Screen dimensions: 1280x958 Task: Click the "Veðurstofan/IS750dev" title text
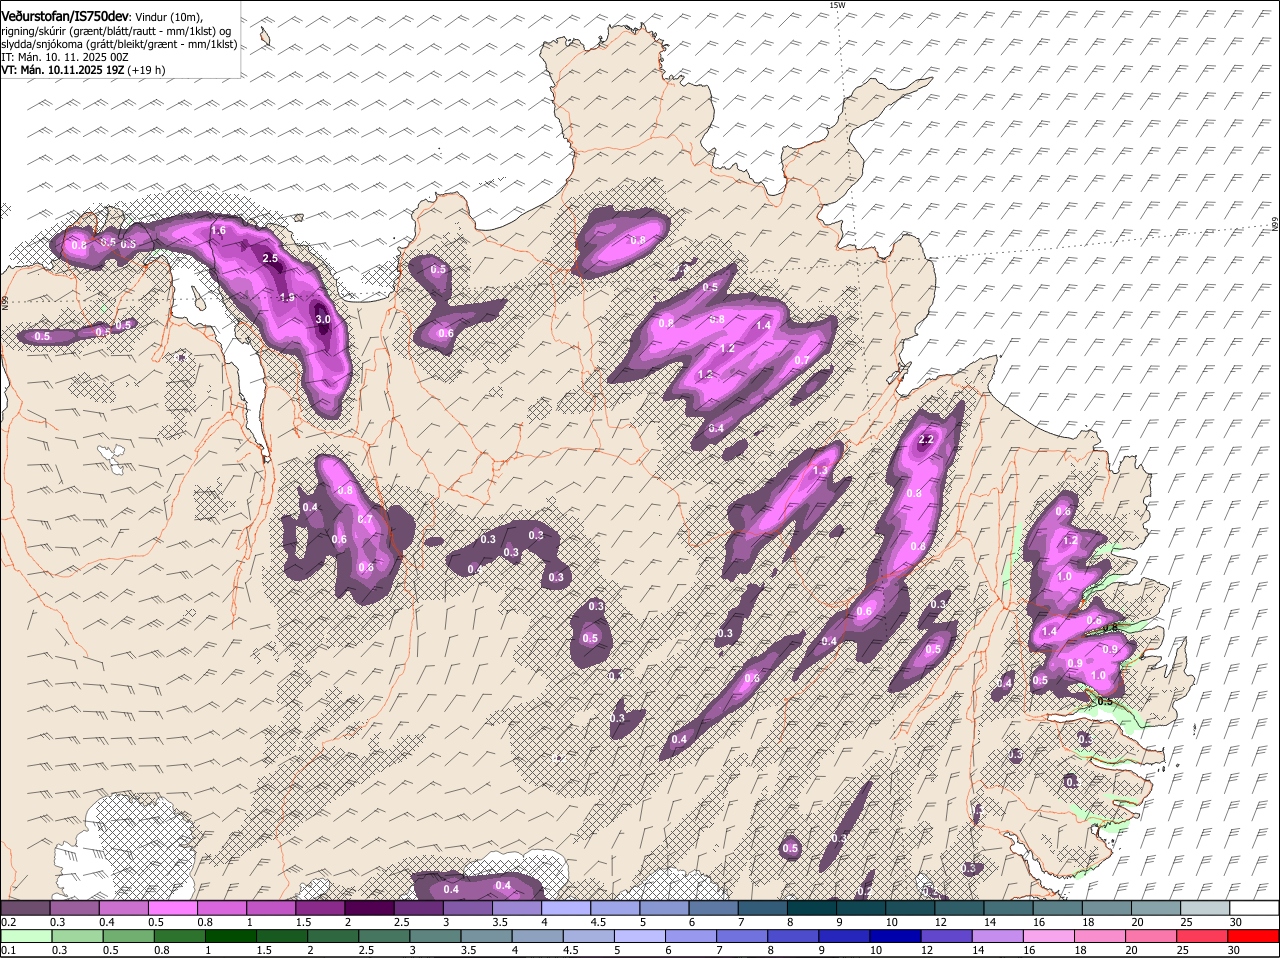click(65, 17)
